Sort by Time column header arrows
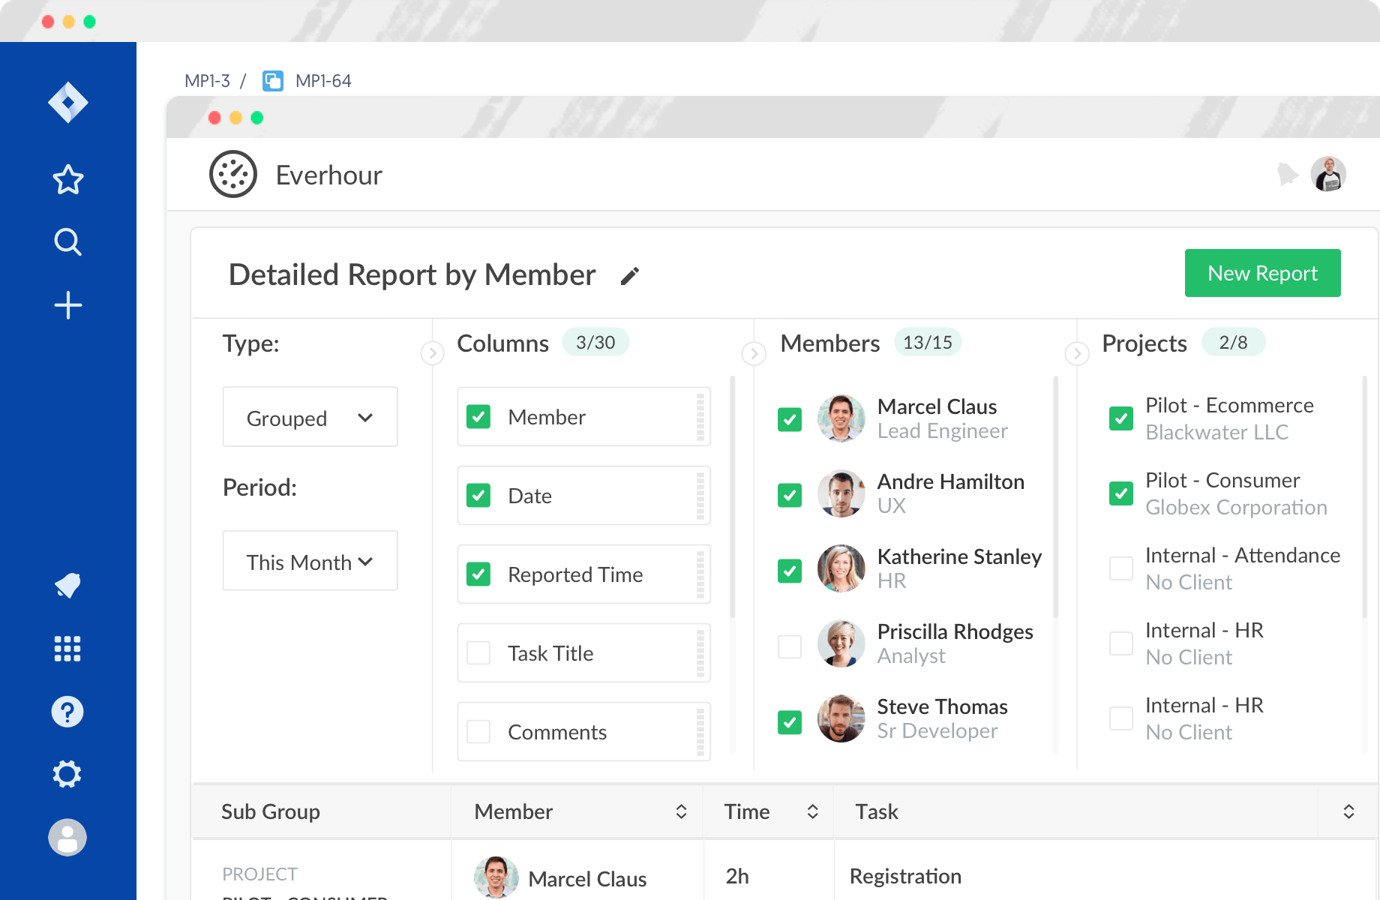This screenshot has height=900, width=1380. [x=813, y=812]
